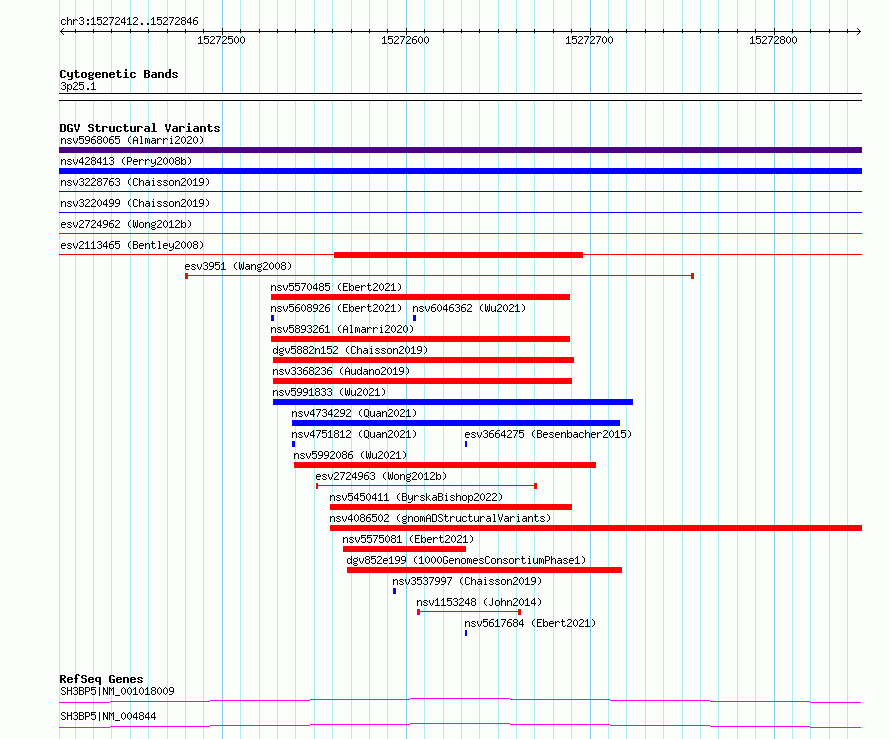The image size is (890, 739).
Task: Click nsv4751812 (Quan2021) label
Action: (x=354, y=434)
